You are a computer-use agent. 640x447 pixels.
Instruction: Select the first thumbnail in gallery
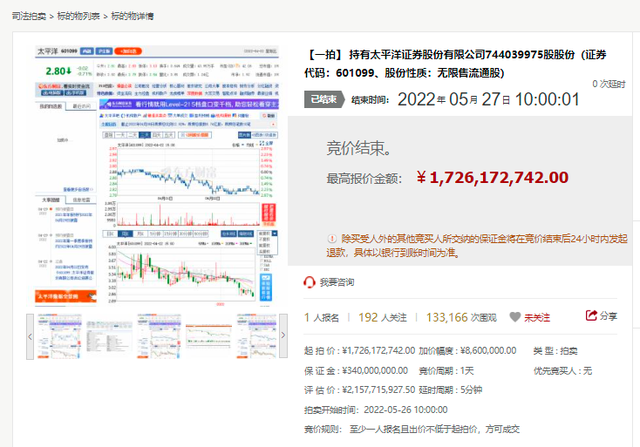click(60, 336)
